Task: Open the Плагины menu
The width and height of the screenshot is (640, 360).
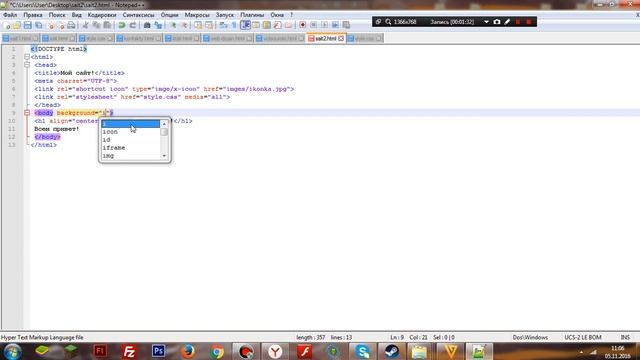Action: (x=252, y=15)
